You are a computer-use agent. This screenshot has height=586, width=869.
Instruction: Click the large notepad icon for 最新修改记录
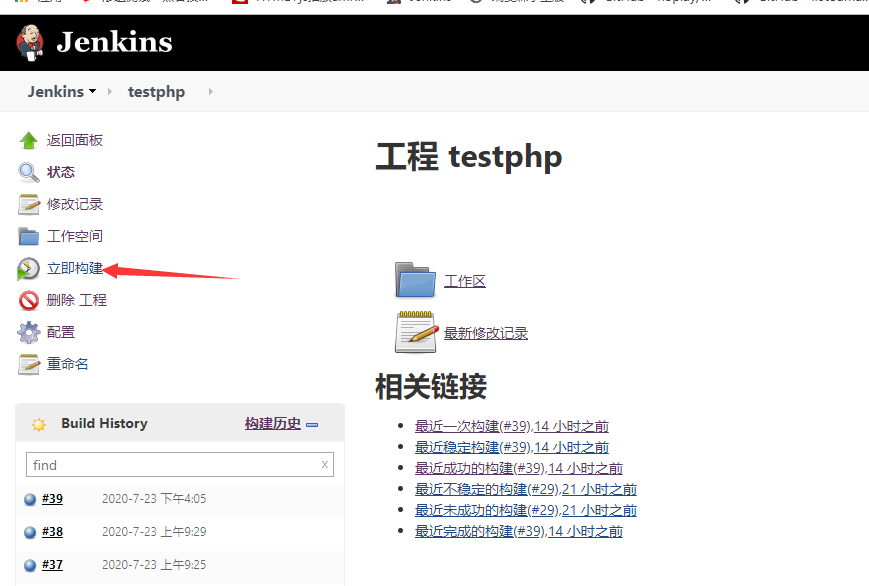pyautogui.click(x=417, y=332)
